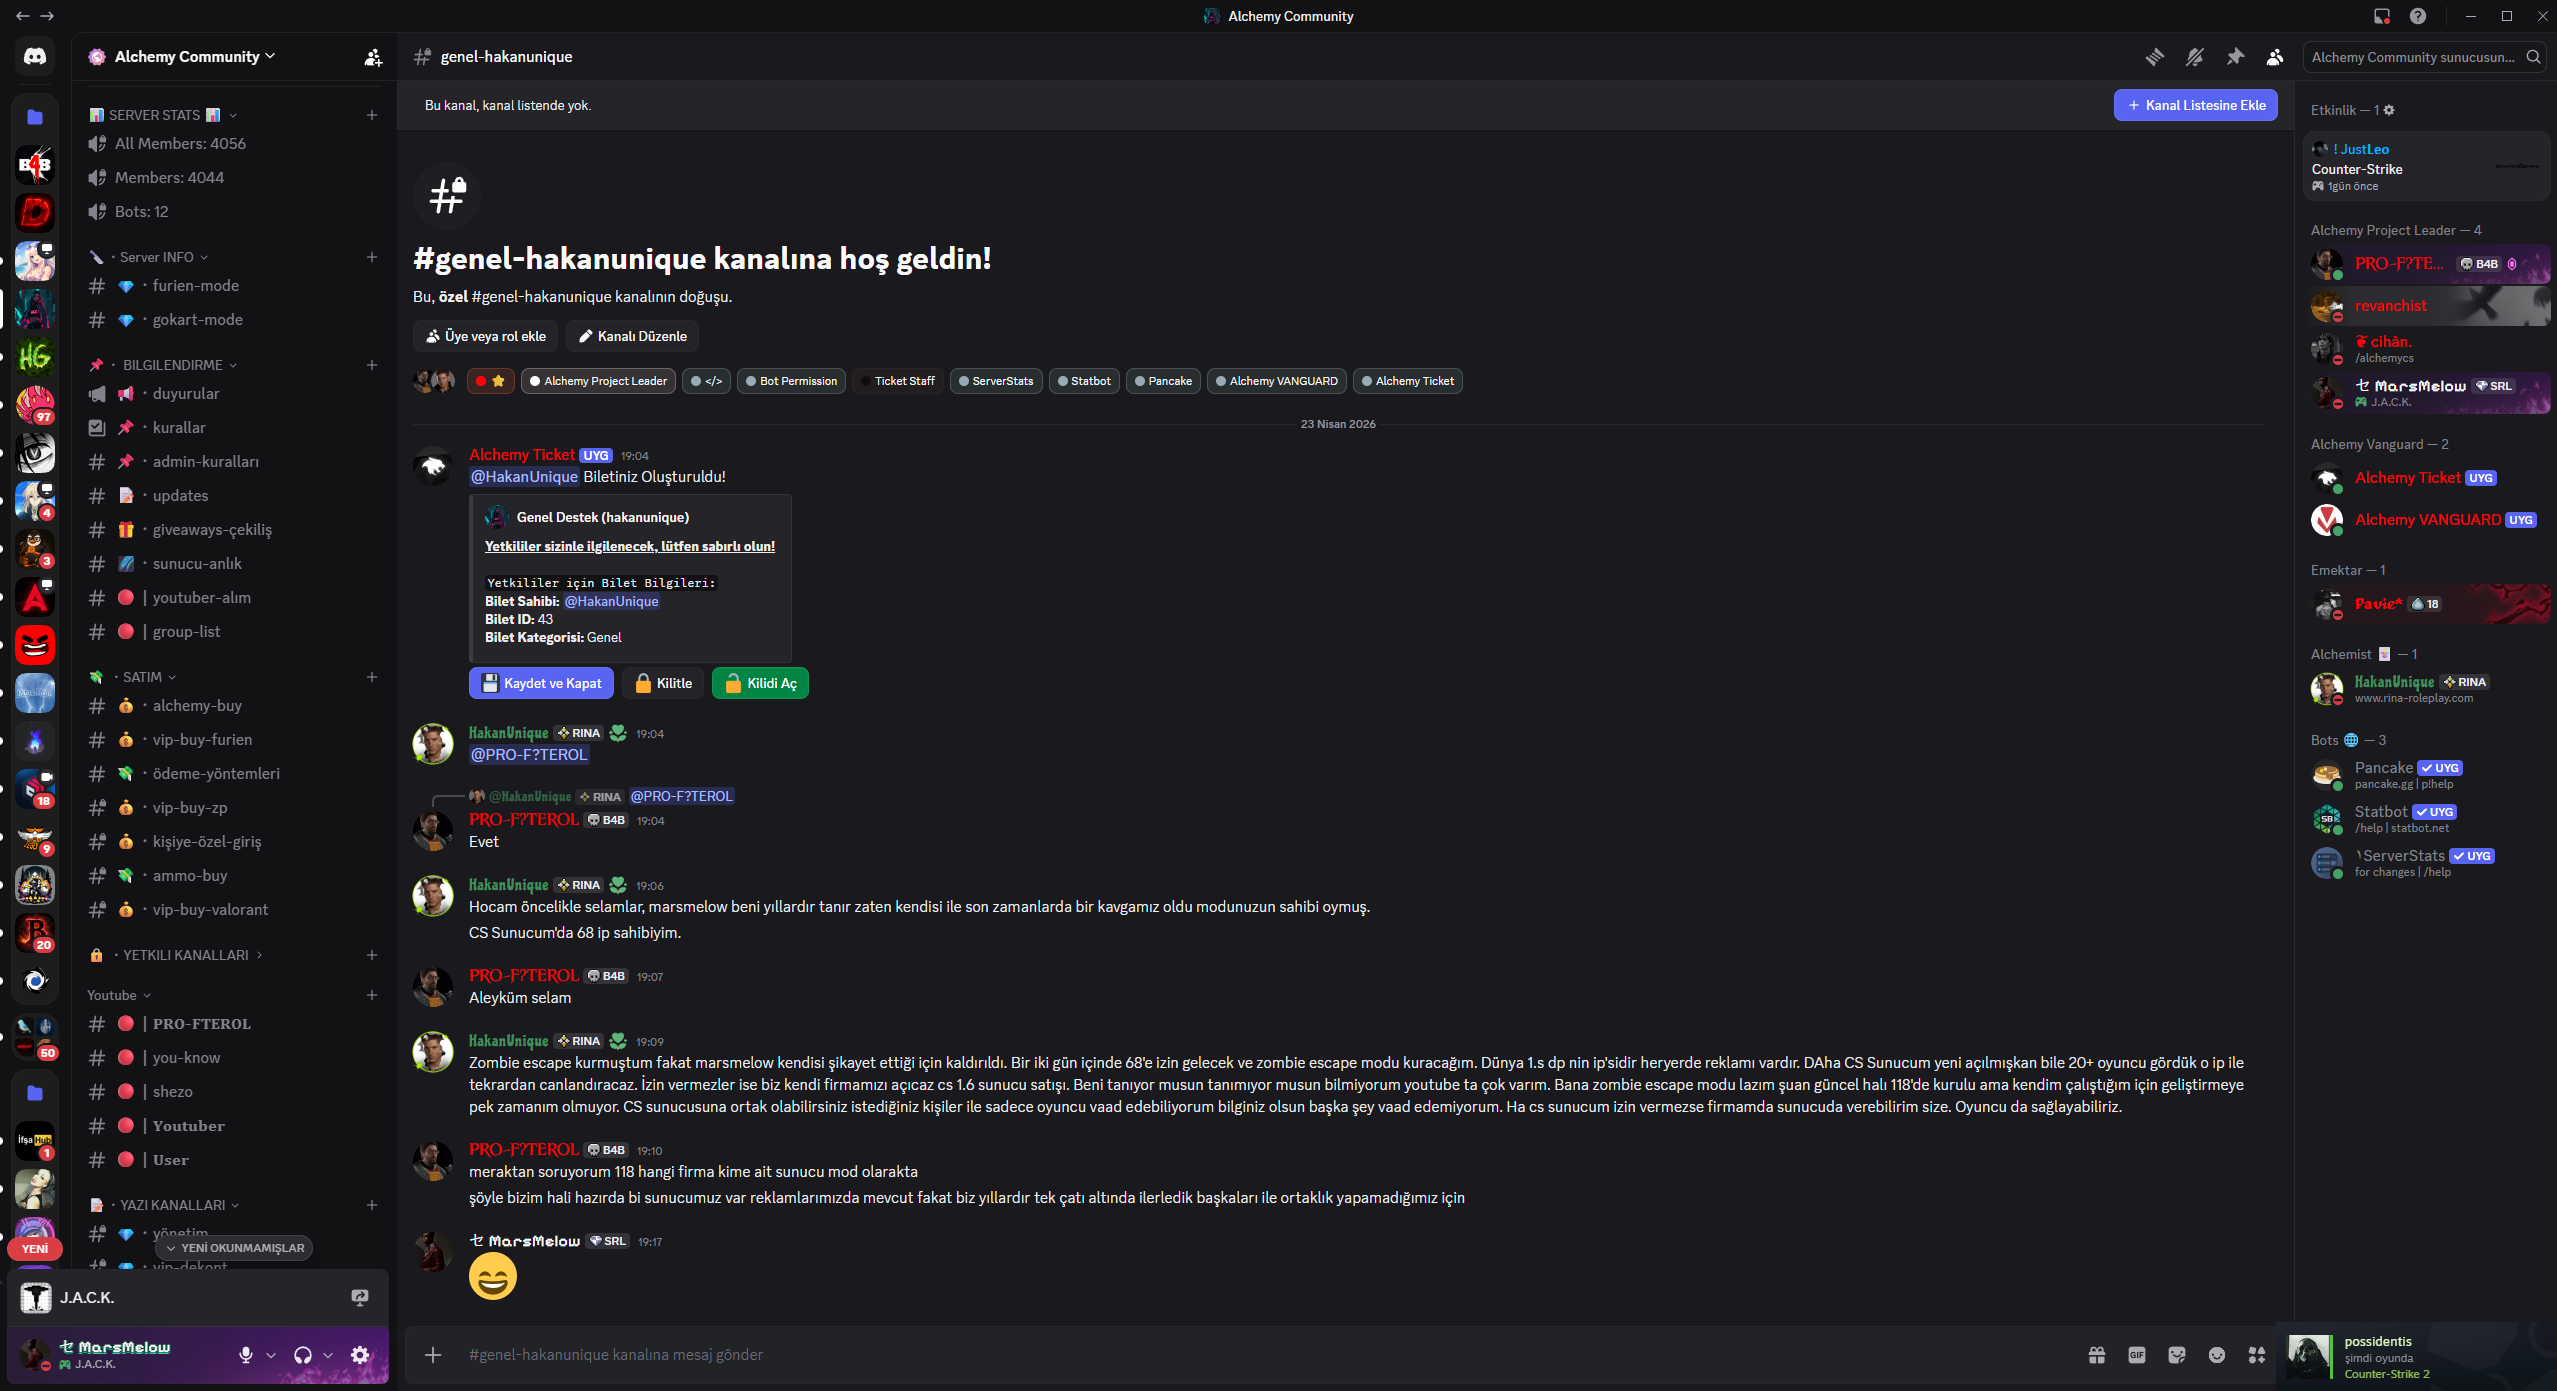Open audio output options arrow

point(328,1355)
